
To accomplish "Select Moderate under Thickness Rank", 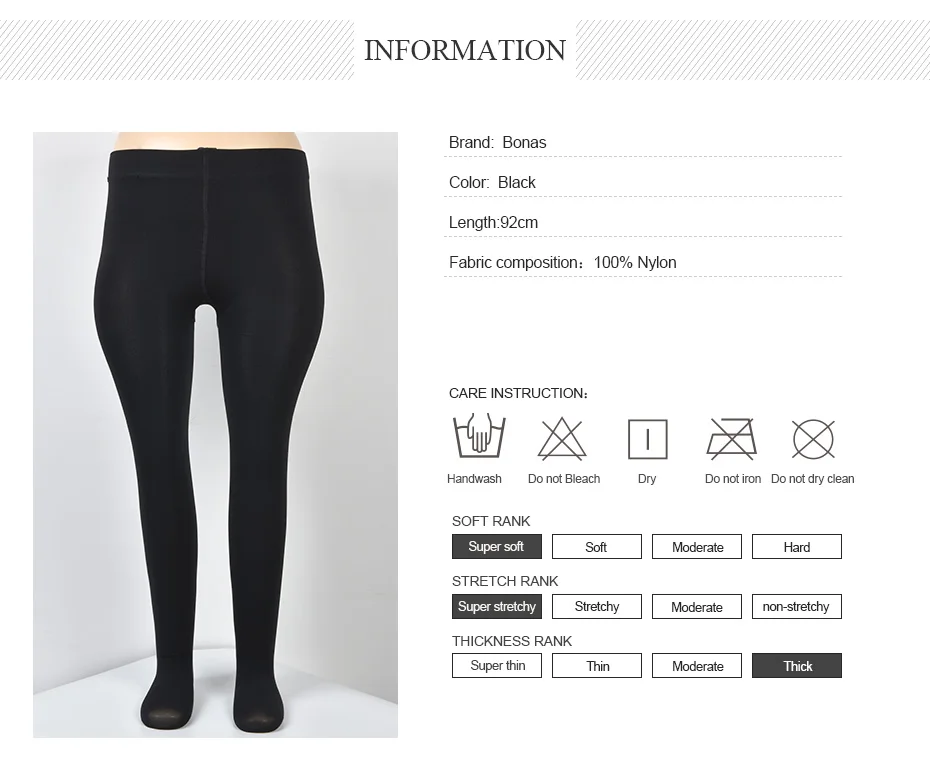I will point(697,666).
